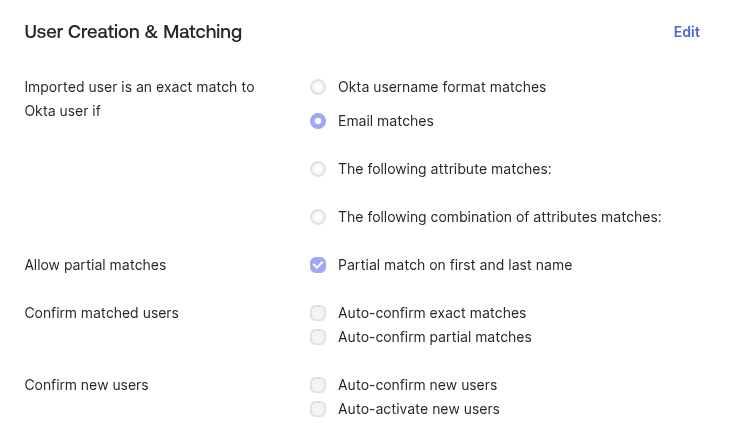Click the 'Allow partial matches' row label
Screen dimensions: 744x442
pos(95,265)
